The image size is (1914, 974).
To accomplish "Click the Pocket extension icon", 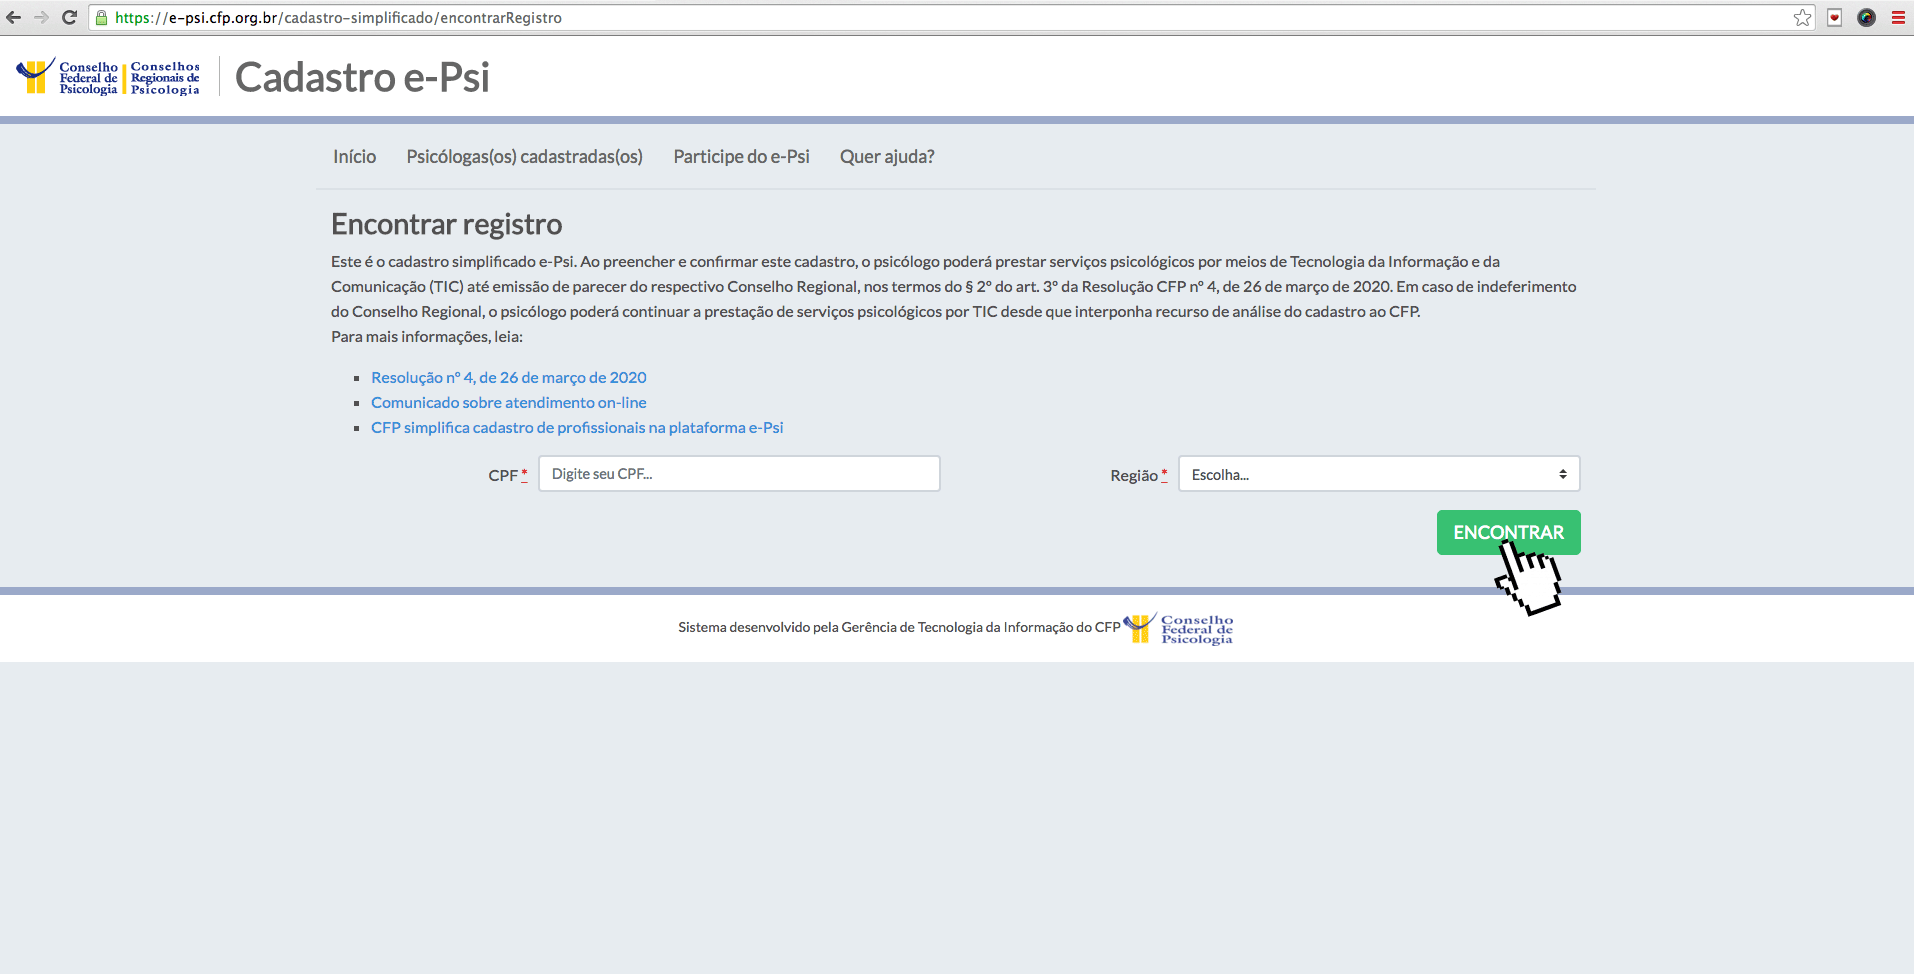I will [1834, 17].
